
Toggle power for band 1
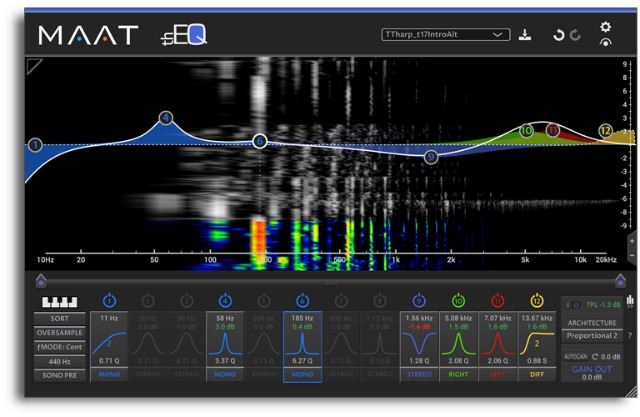pyautogui.click(x=109, y=301)
